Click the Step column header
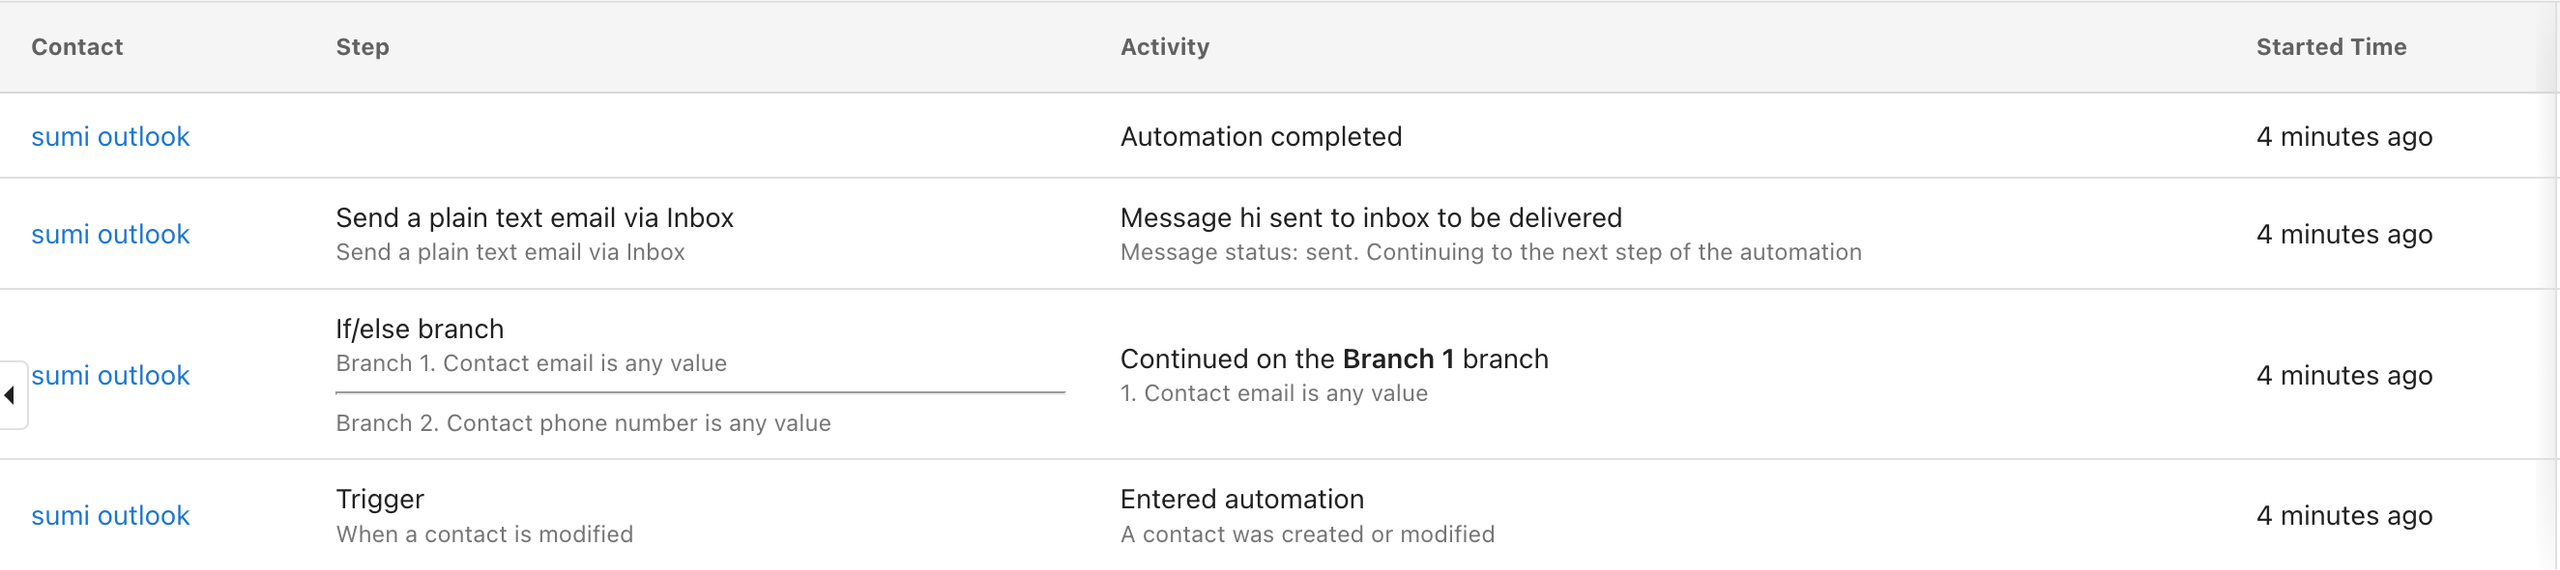 [x=362, y=47]
